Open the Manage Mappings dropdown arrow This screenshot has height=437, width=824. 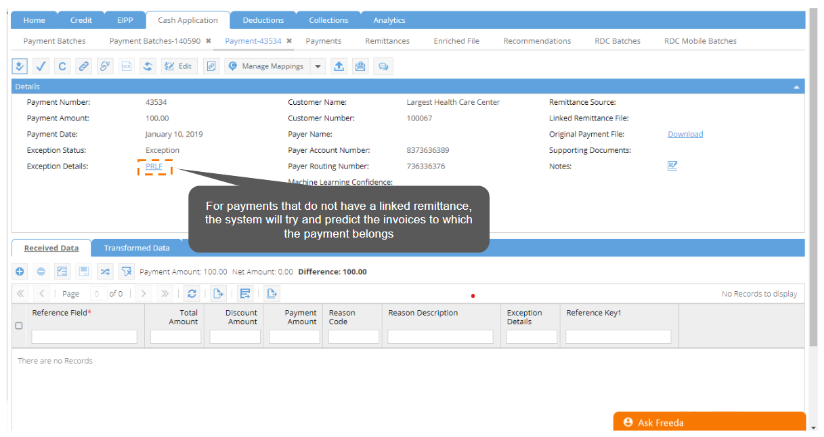(318, 66)
